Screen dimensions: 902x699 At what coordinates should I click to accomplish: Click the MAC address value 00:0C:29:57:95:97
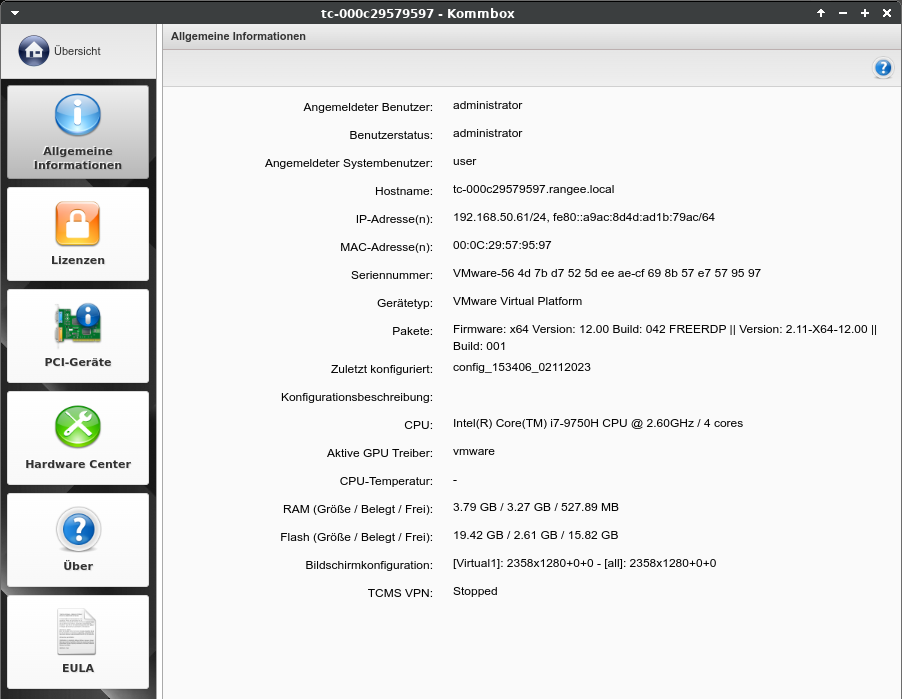coord(502,245)
